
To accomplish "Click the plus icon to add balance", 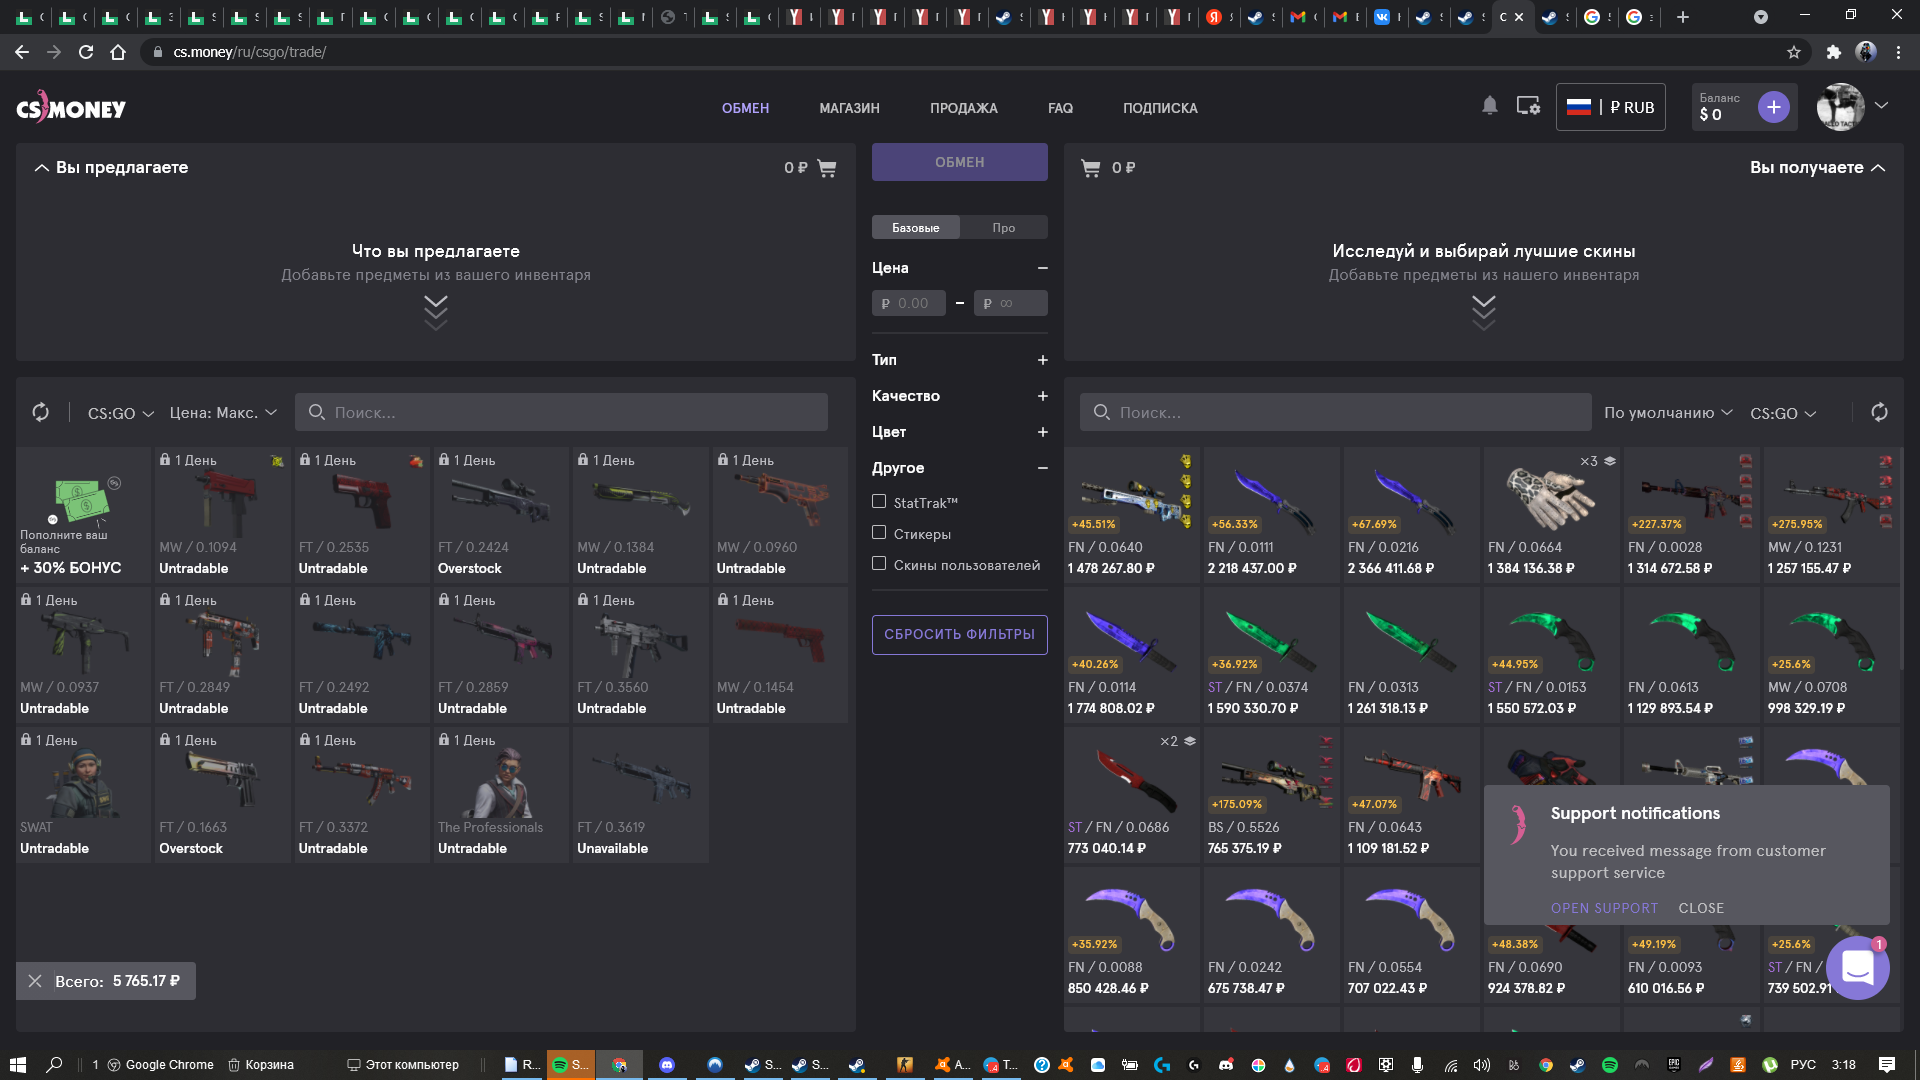I will (x=1773, y=107).
